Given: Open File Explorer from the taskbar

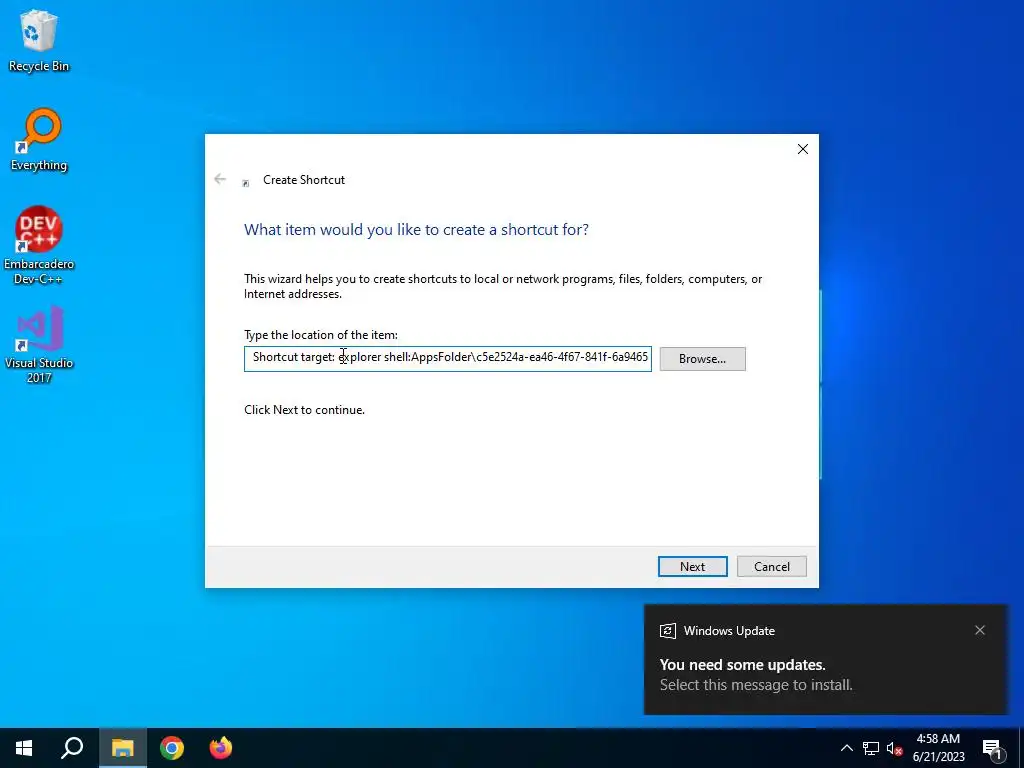Looking at the screenshot, I should pyautogui.click(x=122, y=748).
